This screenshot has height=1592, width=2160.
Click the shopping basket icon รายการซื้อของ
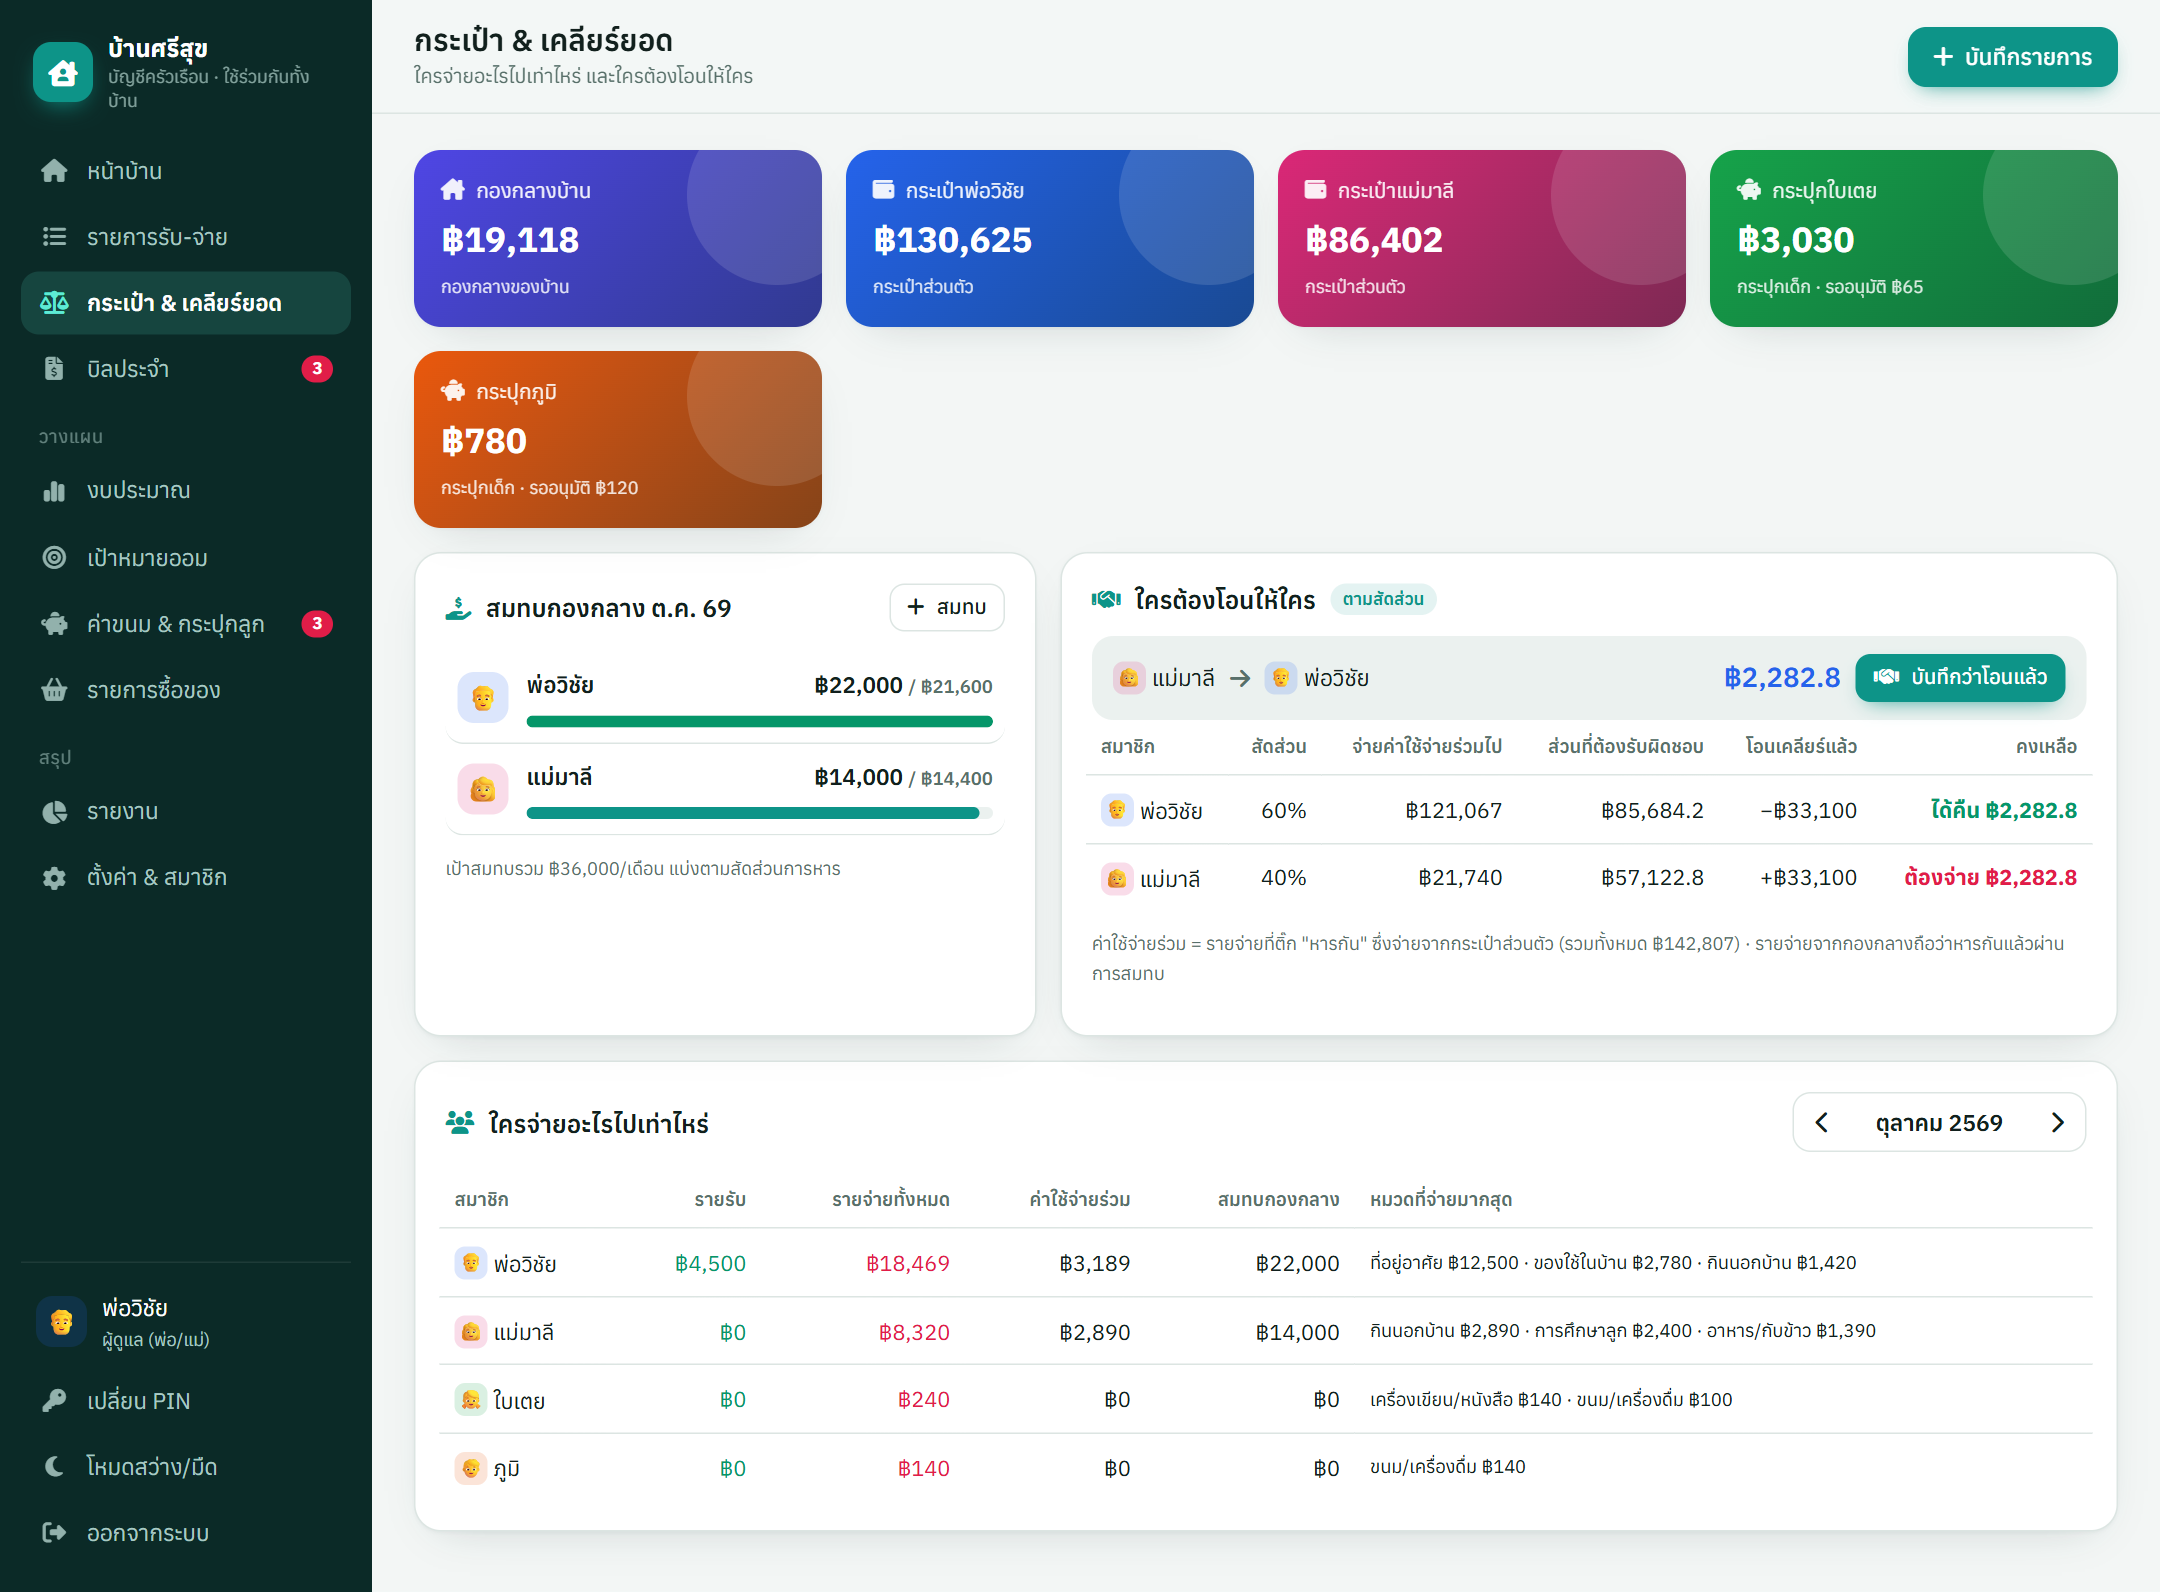[54, 690]
